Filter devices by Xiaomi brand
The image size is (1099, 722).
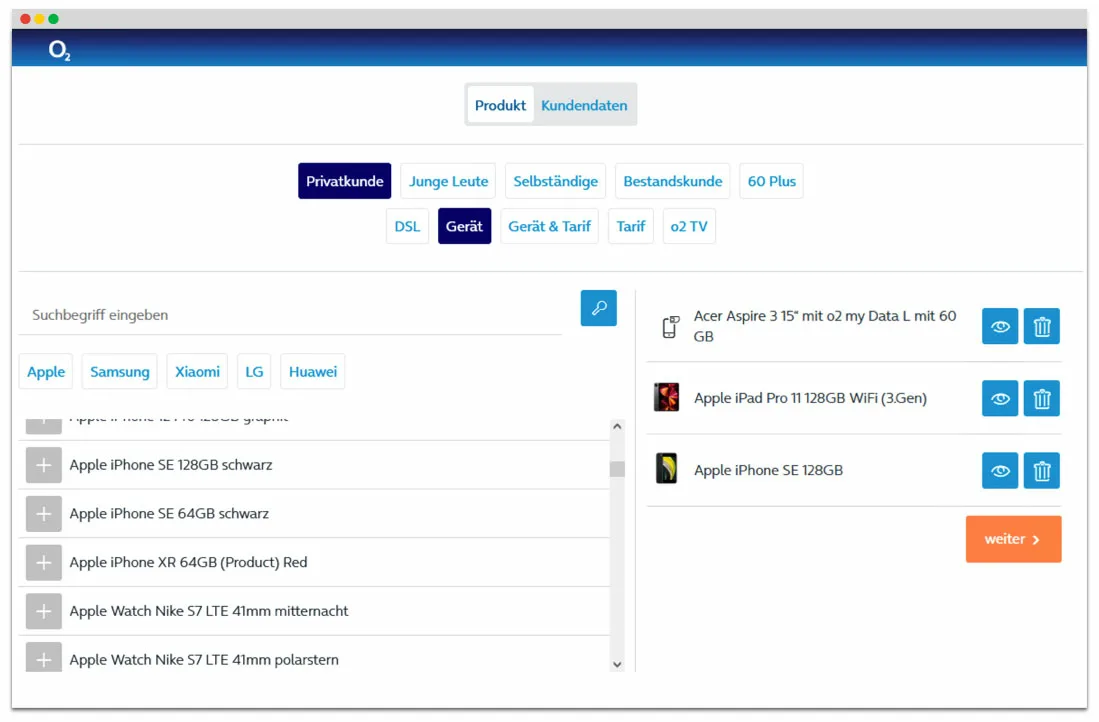point(197,372)
